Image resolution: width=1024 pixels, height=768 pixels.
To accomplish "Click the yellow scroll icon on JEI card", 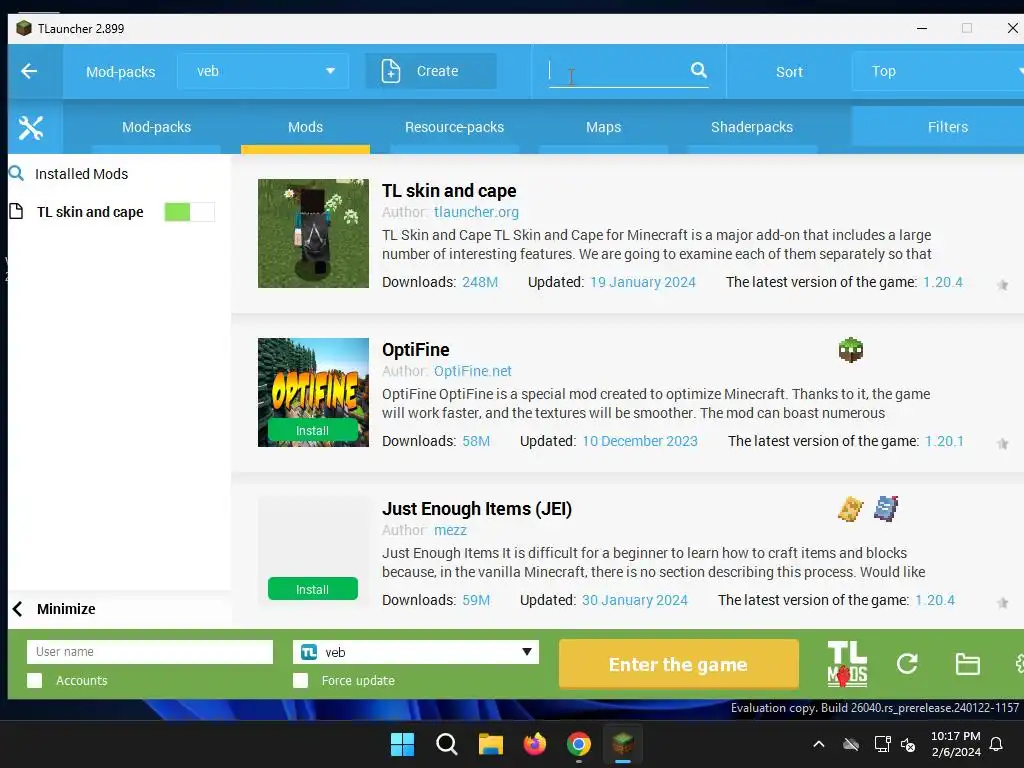I will point(850,509).
